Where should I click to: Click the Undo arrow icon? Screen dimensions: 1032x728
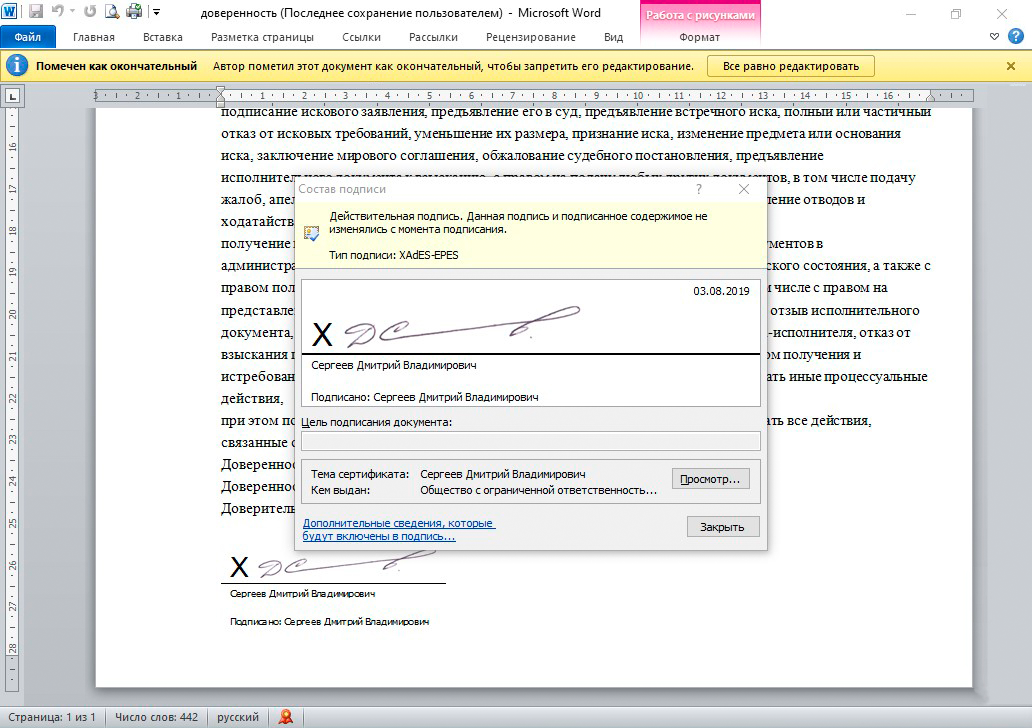click(58, 11)
